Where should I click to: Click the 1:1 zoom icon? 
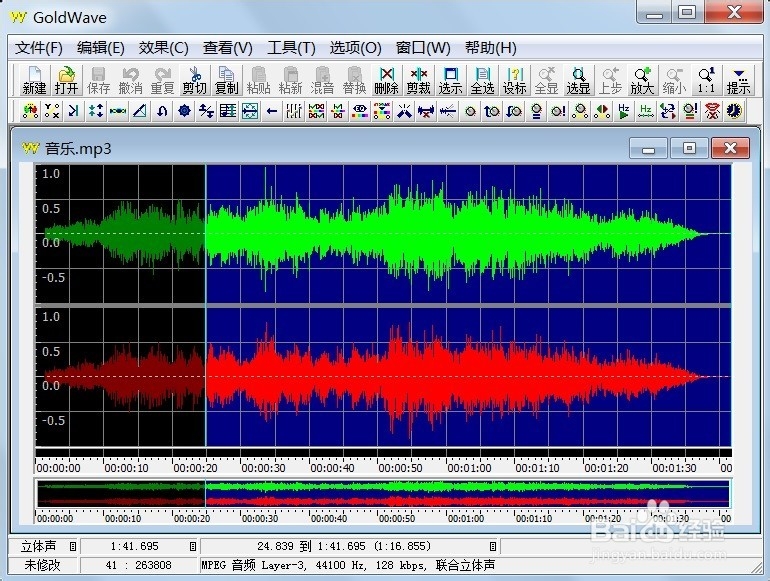coord(706,80)
